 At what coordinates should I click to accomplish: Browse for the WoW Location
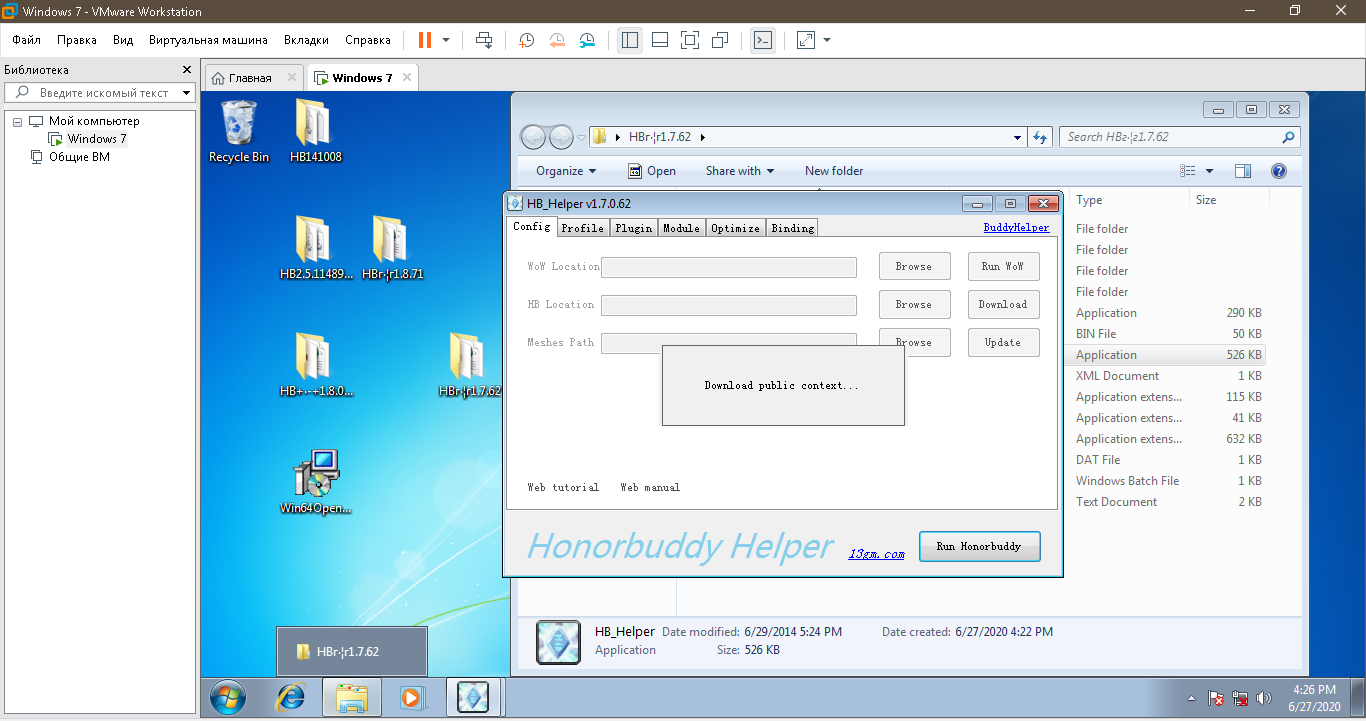coord(914,267)
